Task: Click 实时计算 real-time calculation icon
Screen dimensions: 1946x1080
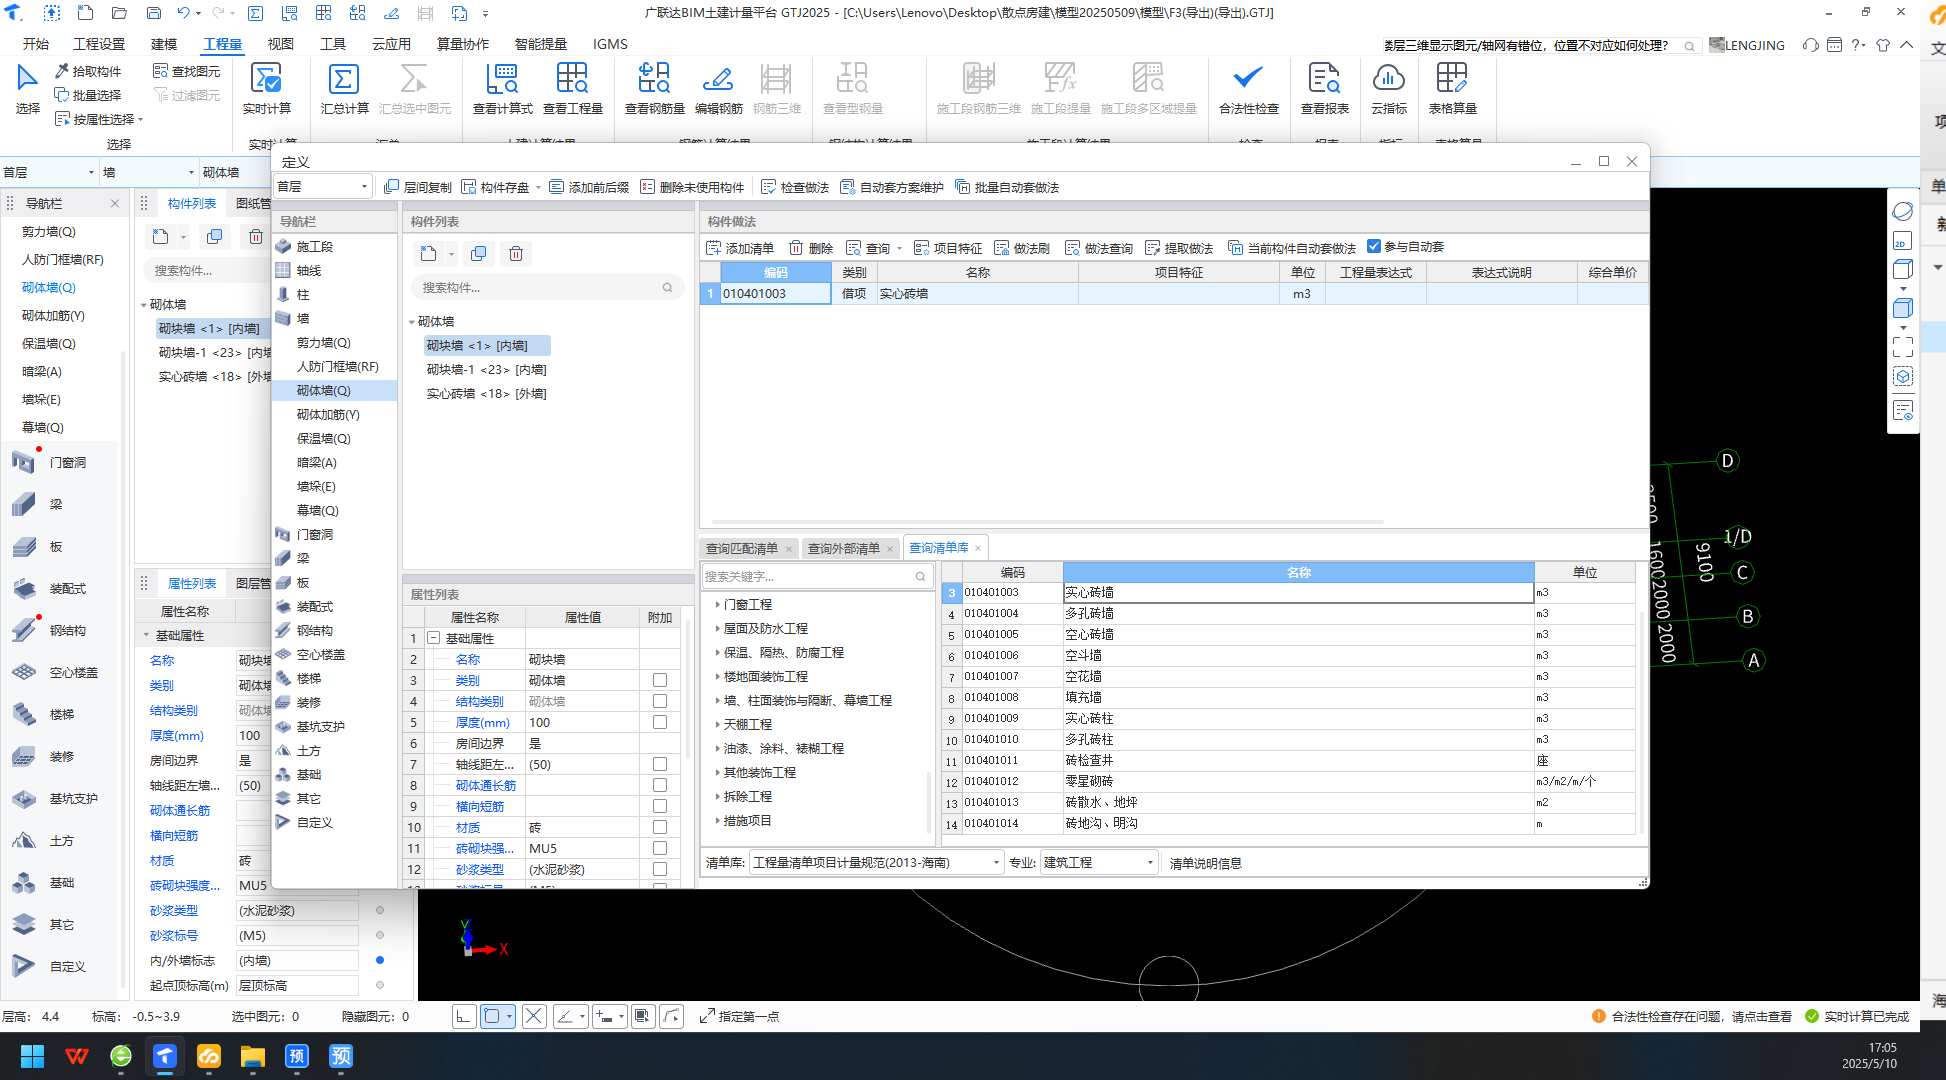Action: [x=266, y=88]
